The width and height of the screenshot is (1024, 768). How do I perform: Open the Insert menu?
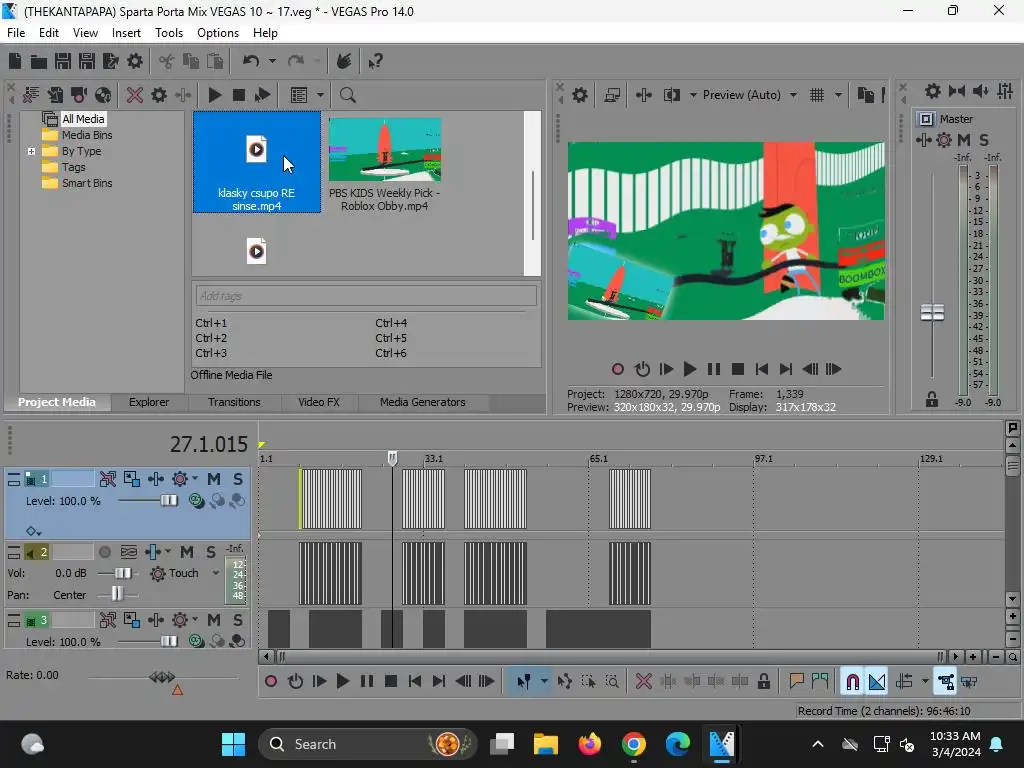point(126,33)
